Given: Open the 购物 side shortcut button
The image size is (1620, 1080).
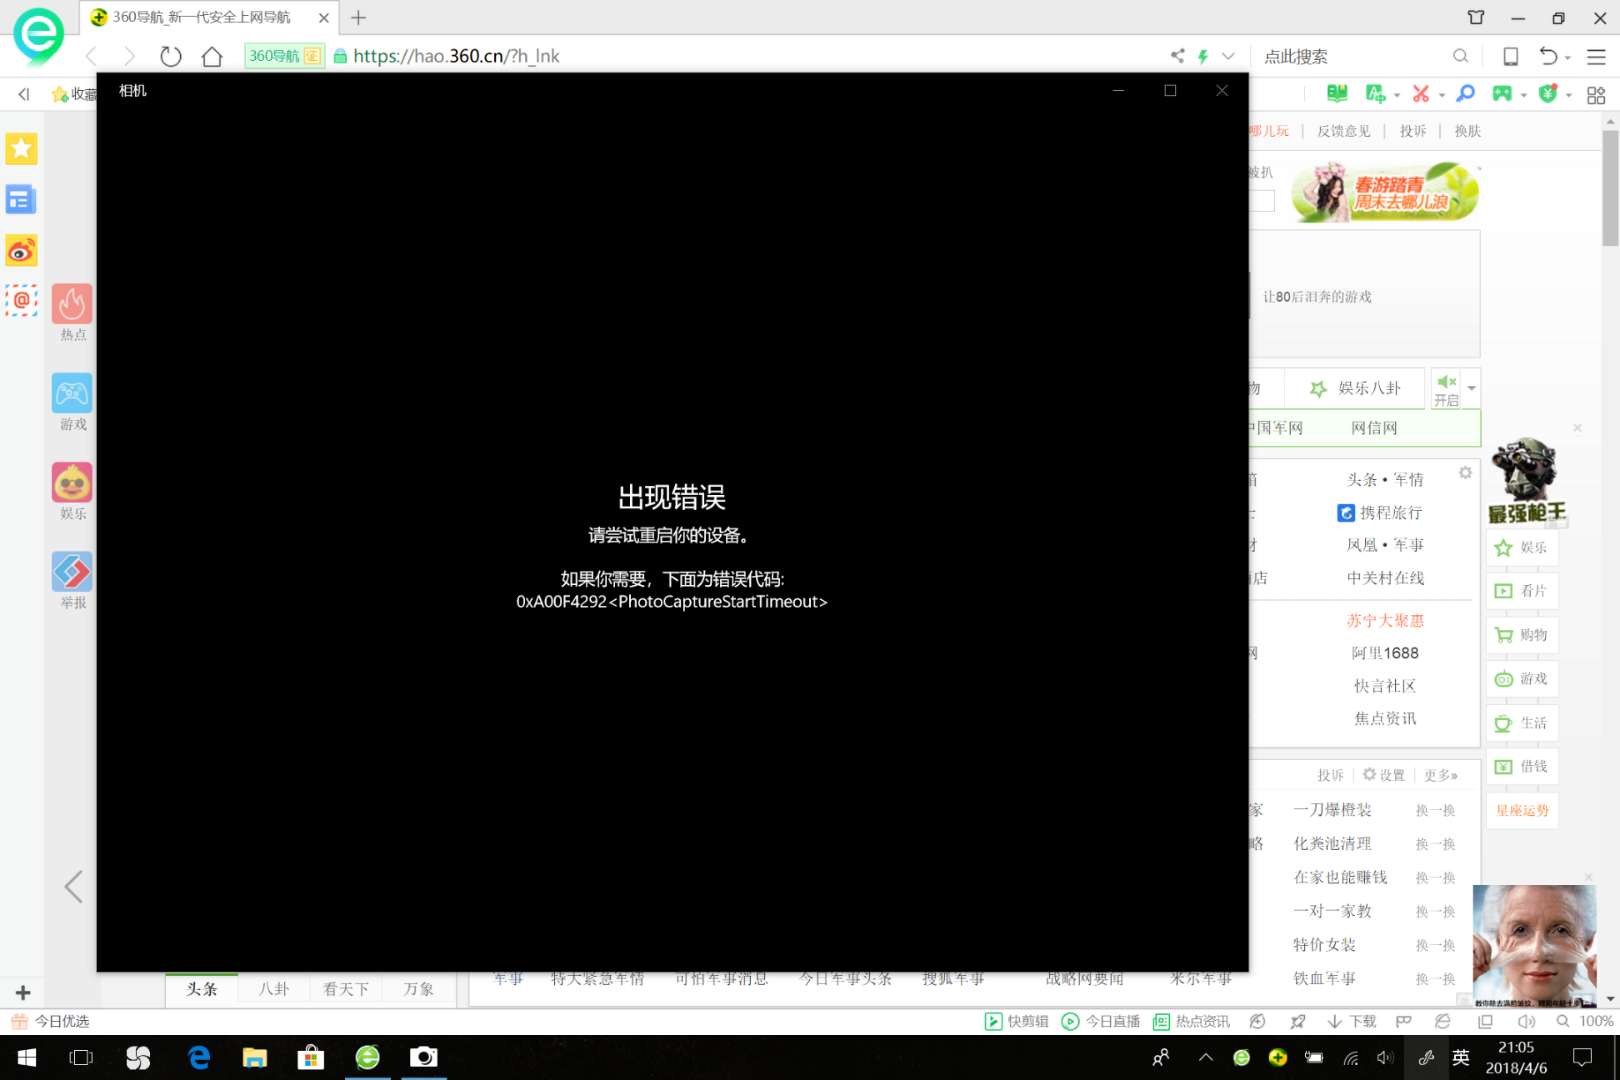Looking at the screenshot, I should [1522, 635].
